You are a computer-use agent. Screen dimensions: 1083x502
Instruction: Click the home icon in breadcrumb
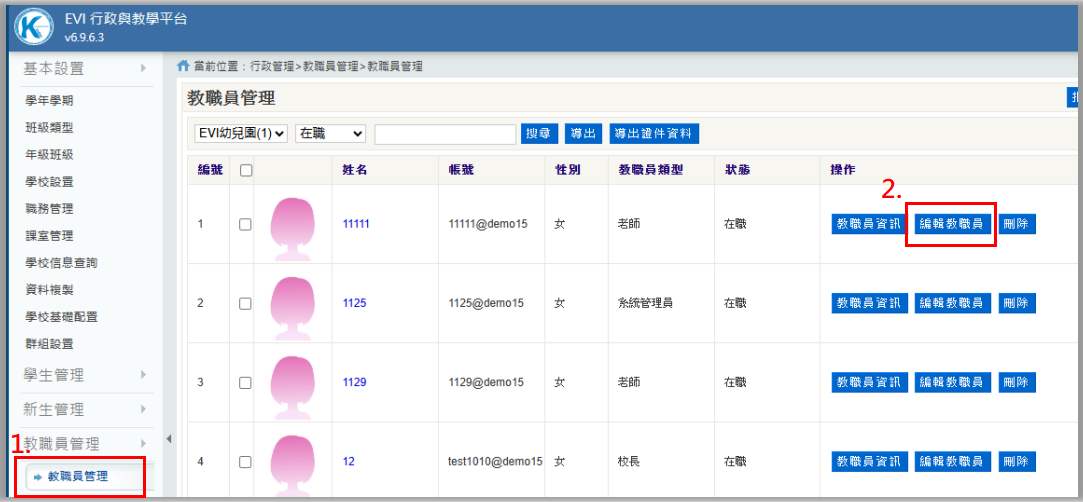183,66
